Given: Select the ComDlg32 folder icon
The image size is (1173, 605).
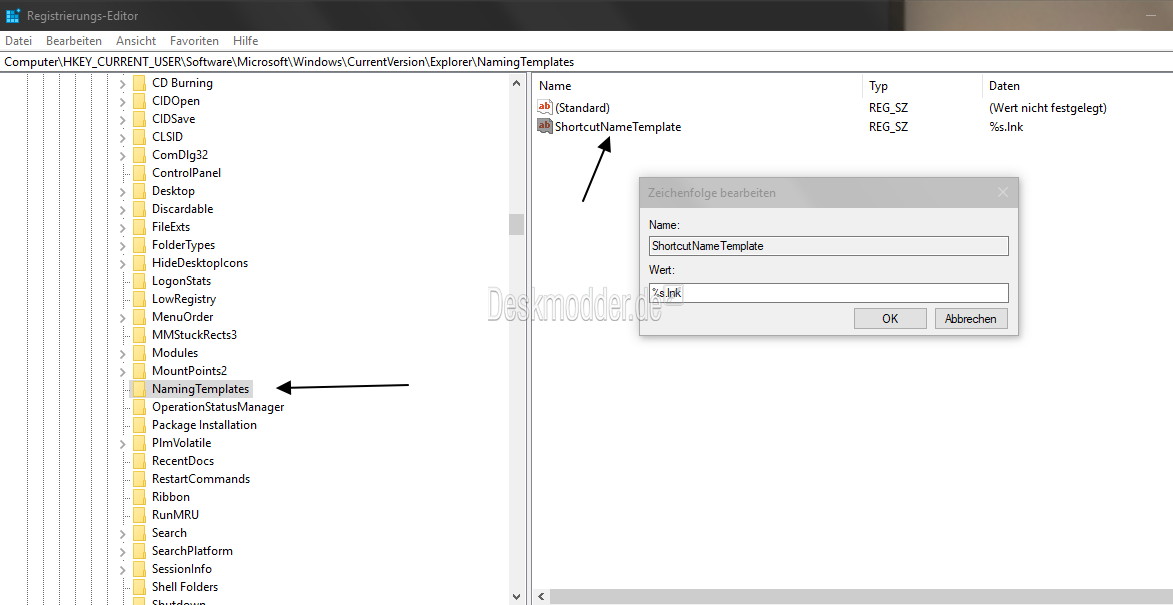Looking at the screenshot, I should 139,155.
